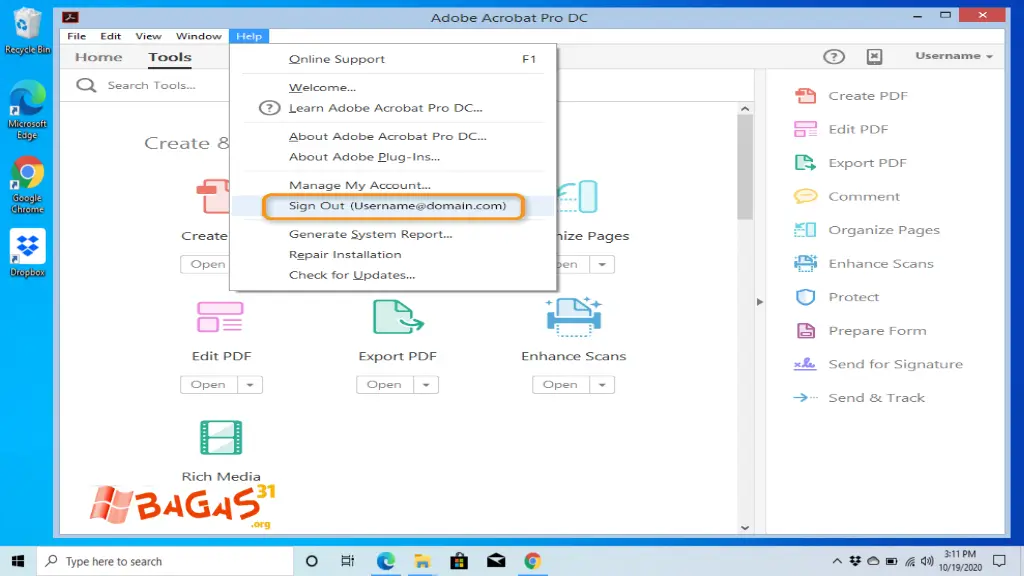Open Dropbox desktop shortcut
1024x576 pixels.
coord(27,253)
